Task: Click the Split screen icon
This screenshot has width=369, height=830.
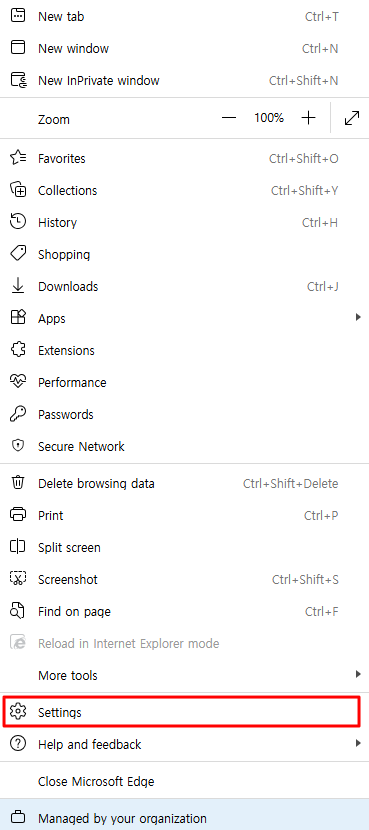Action: pos(18,547)
